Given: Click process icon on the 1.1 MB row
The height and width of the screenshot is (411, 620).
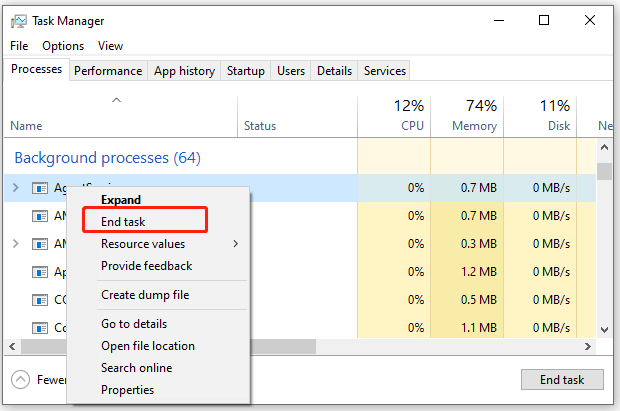Looking at the screenshot, I should click(x=40, y=328).
